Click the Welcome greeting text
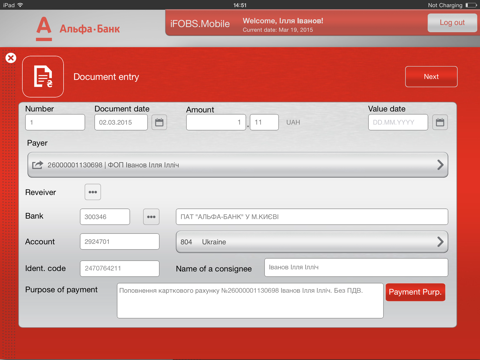 (283, 21)
